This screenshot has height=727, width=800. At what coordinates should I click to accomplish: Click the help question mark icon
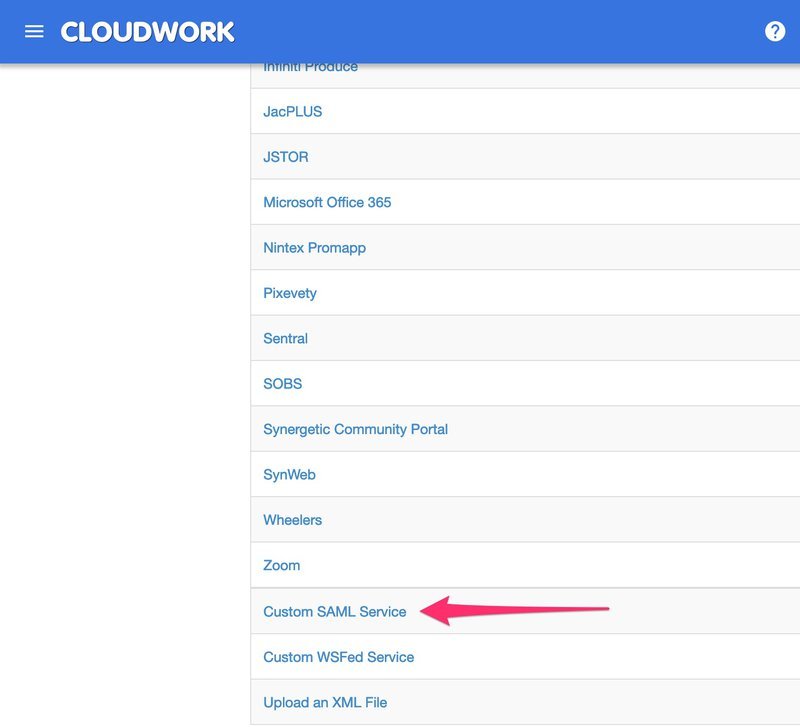point(774,30)
